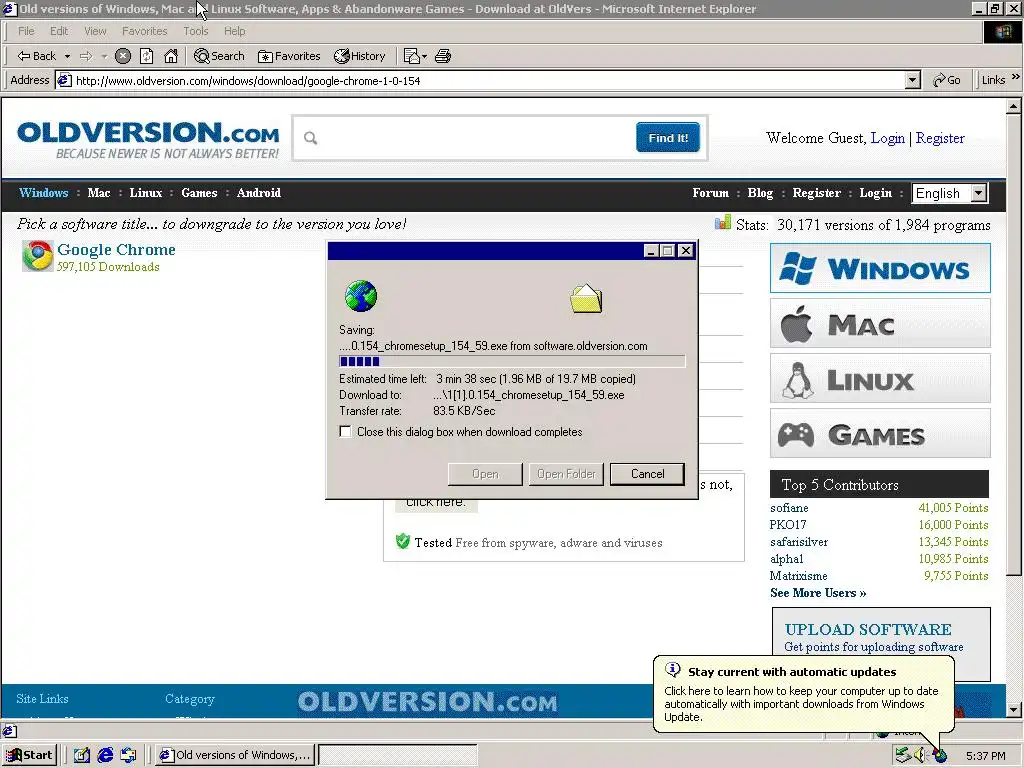
Task: Open the Edit menu
Action: (x=59, y=31)
